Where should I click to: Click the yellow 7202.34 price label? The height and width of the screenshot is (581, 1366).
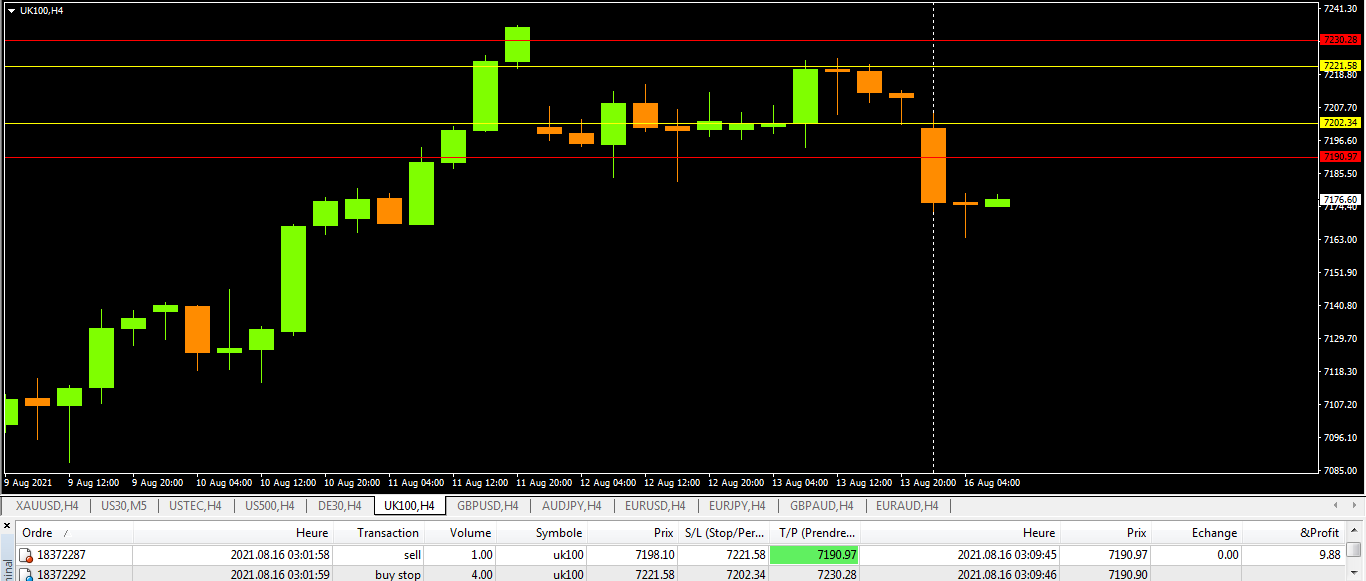click(x=1340, y=123)
